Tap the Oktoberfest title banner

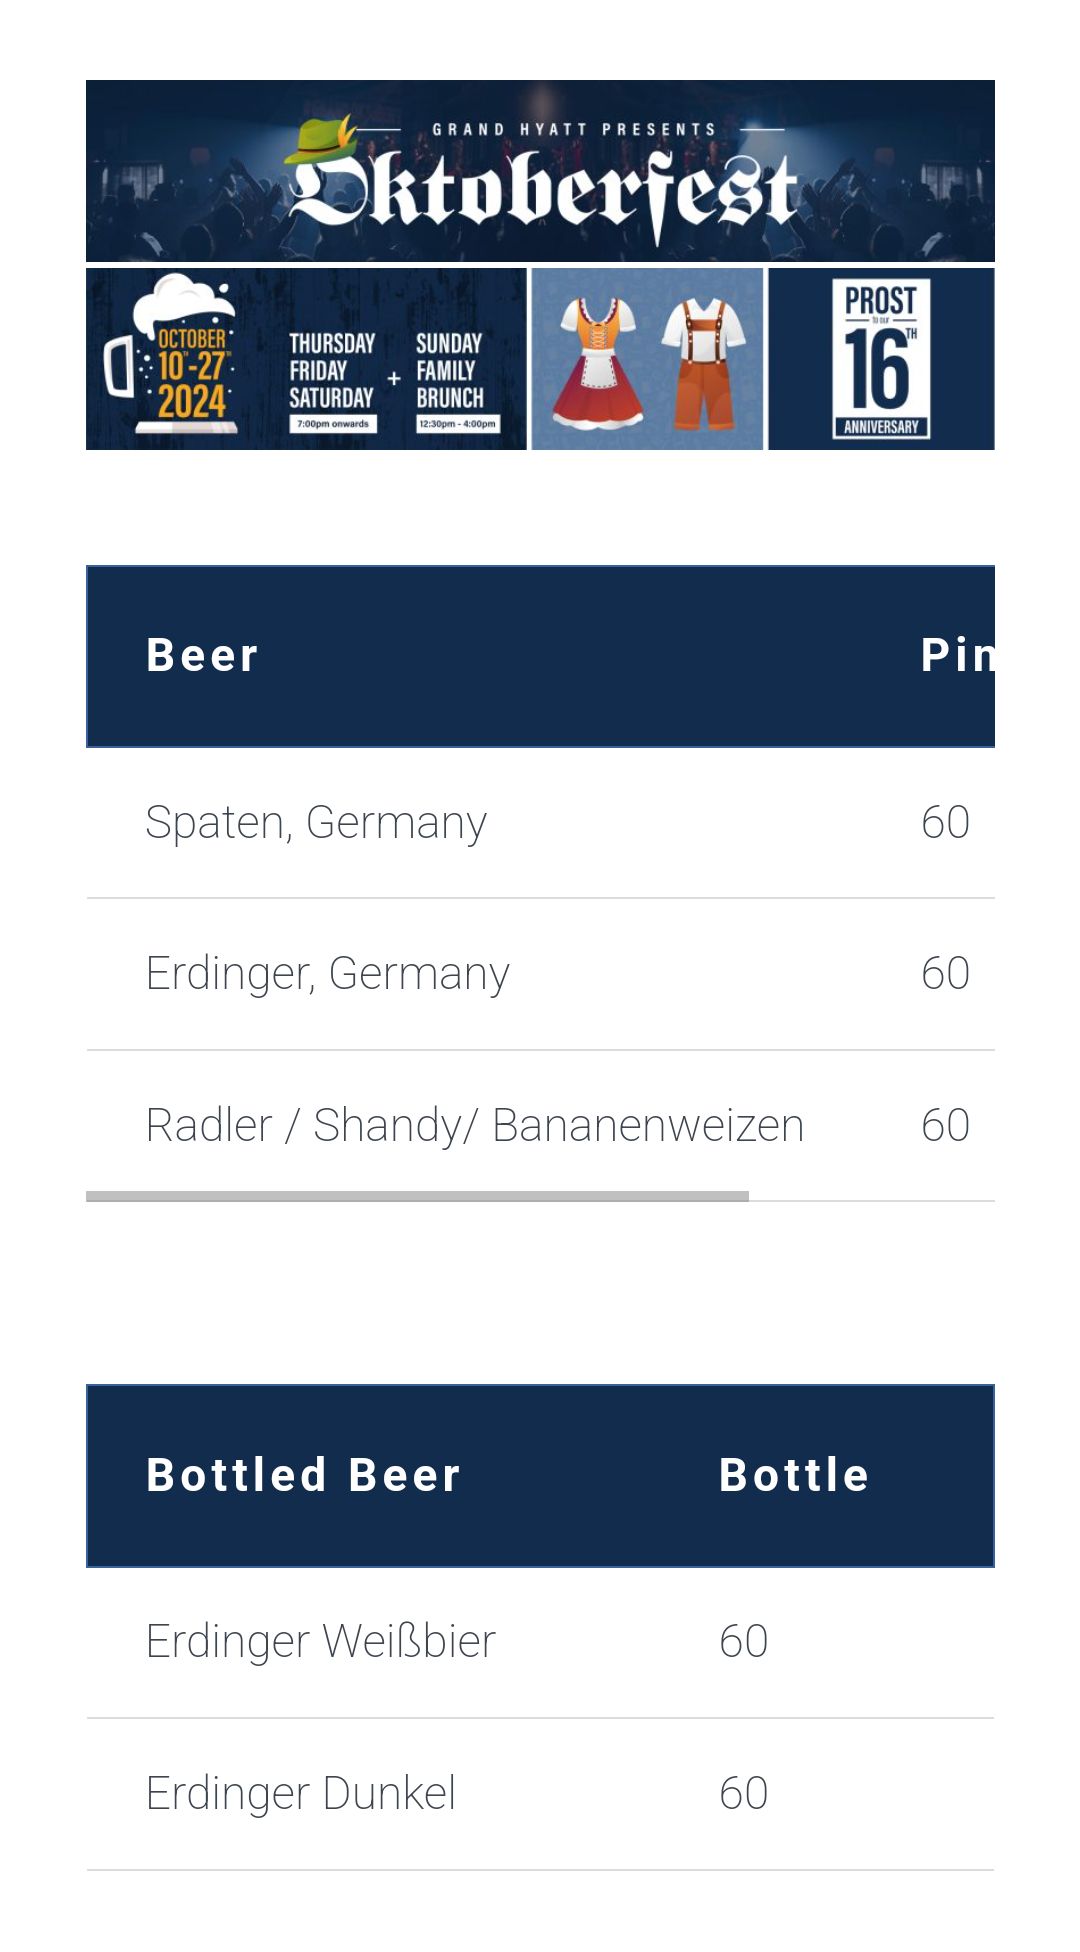pyautogui.click(x=540, y=171)
